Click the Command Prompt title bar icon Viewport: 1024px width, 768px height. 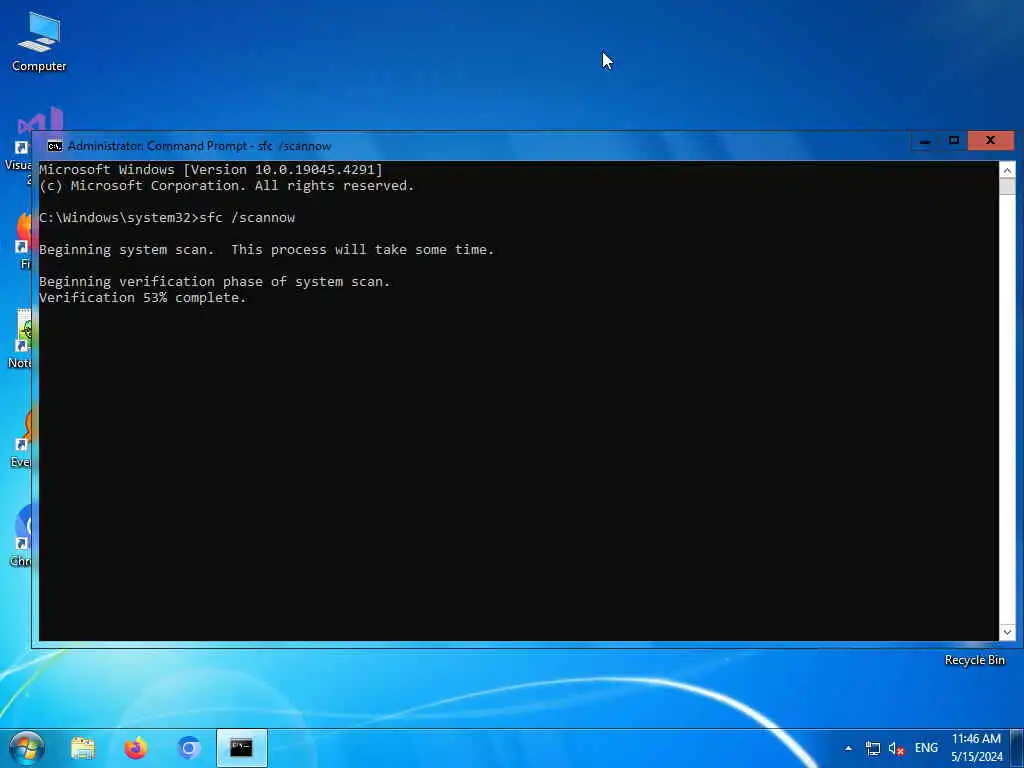55,146
